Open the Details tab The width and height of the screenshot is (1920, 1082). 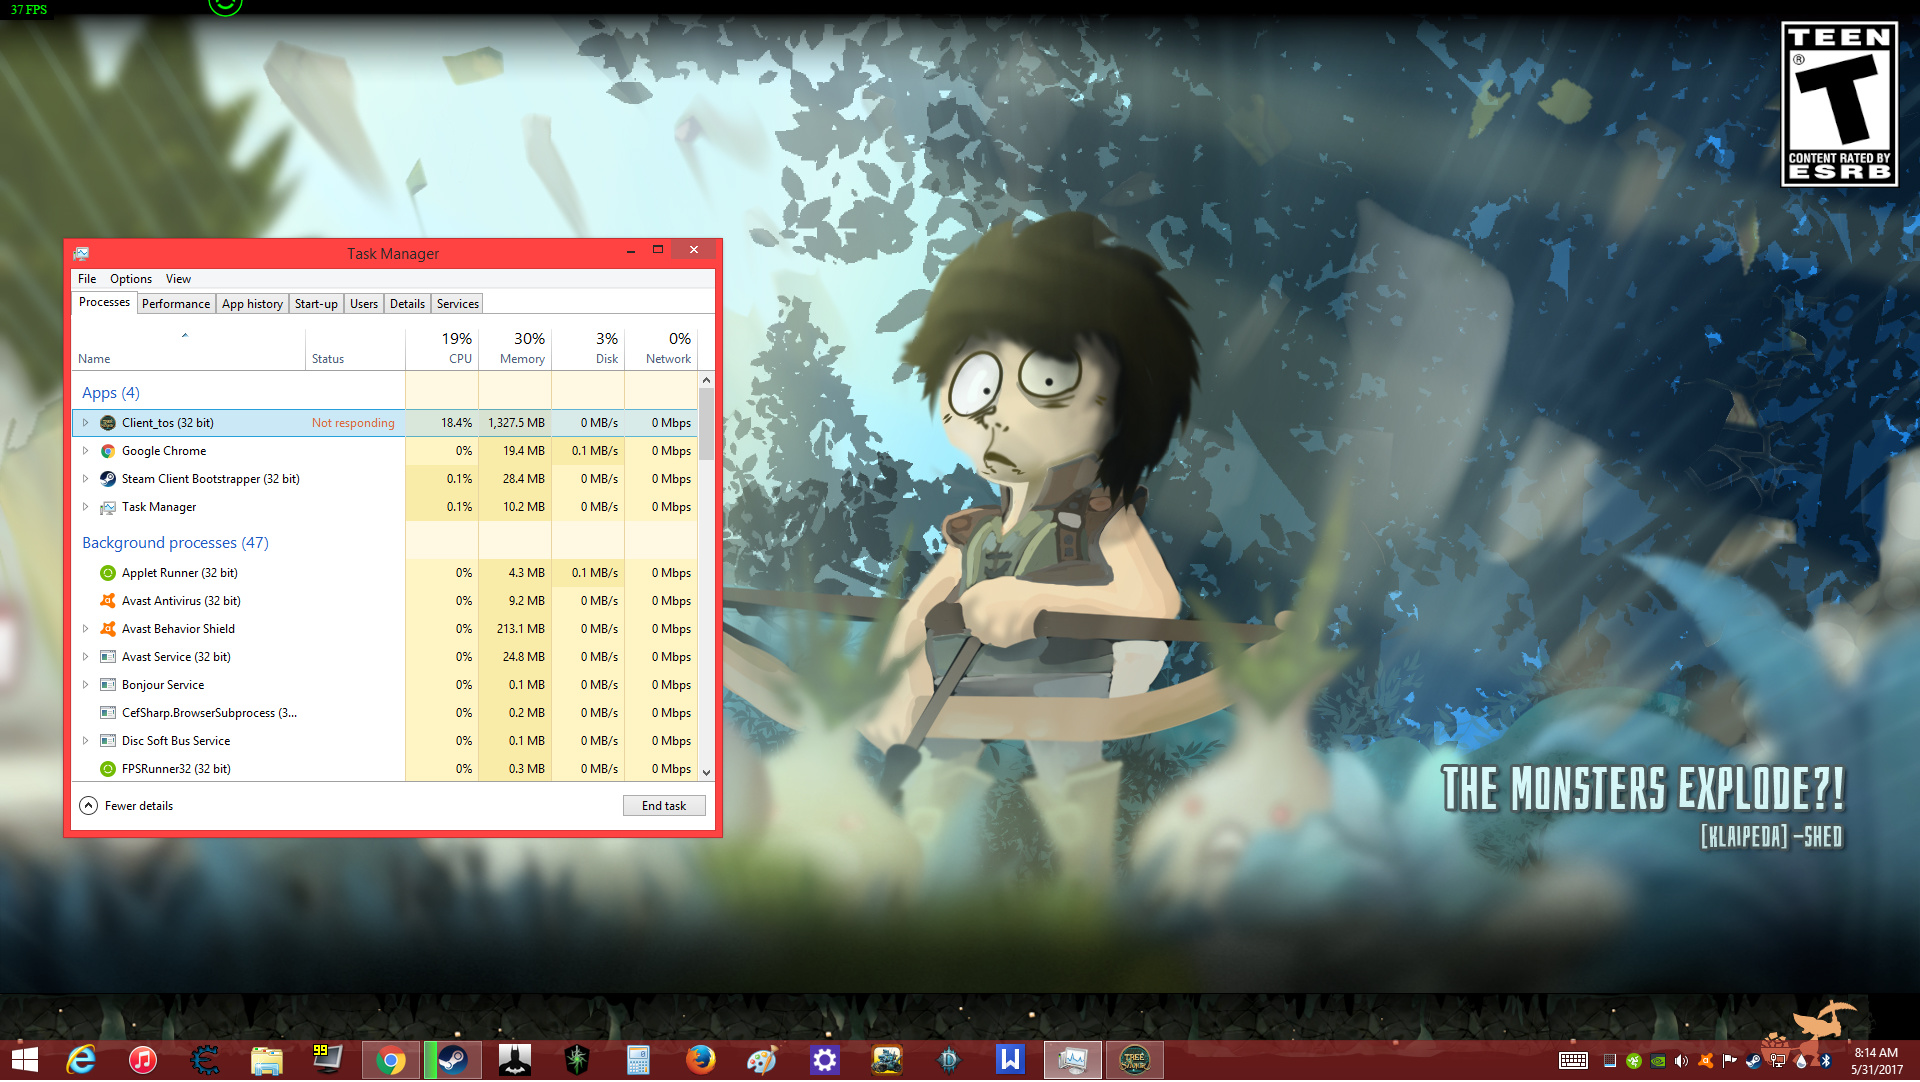click(x=407, y=304)
